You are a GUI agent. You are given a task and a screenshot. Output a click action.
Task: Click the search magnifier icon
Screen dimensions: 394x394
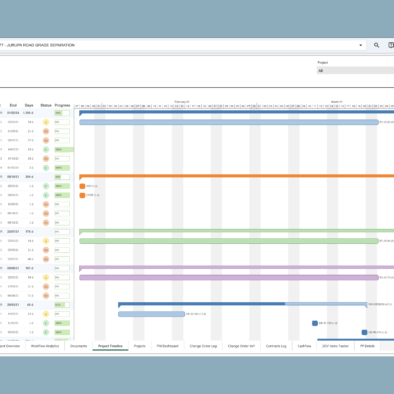point(376,45)
